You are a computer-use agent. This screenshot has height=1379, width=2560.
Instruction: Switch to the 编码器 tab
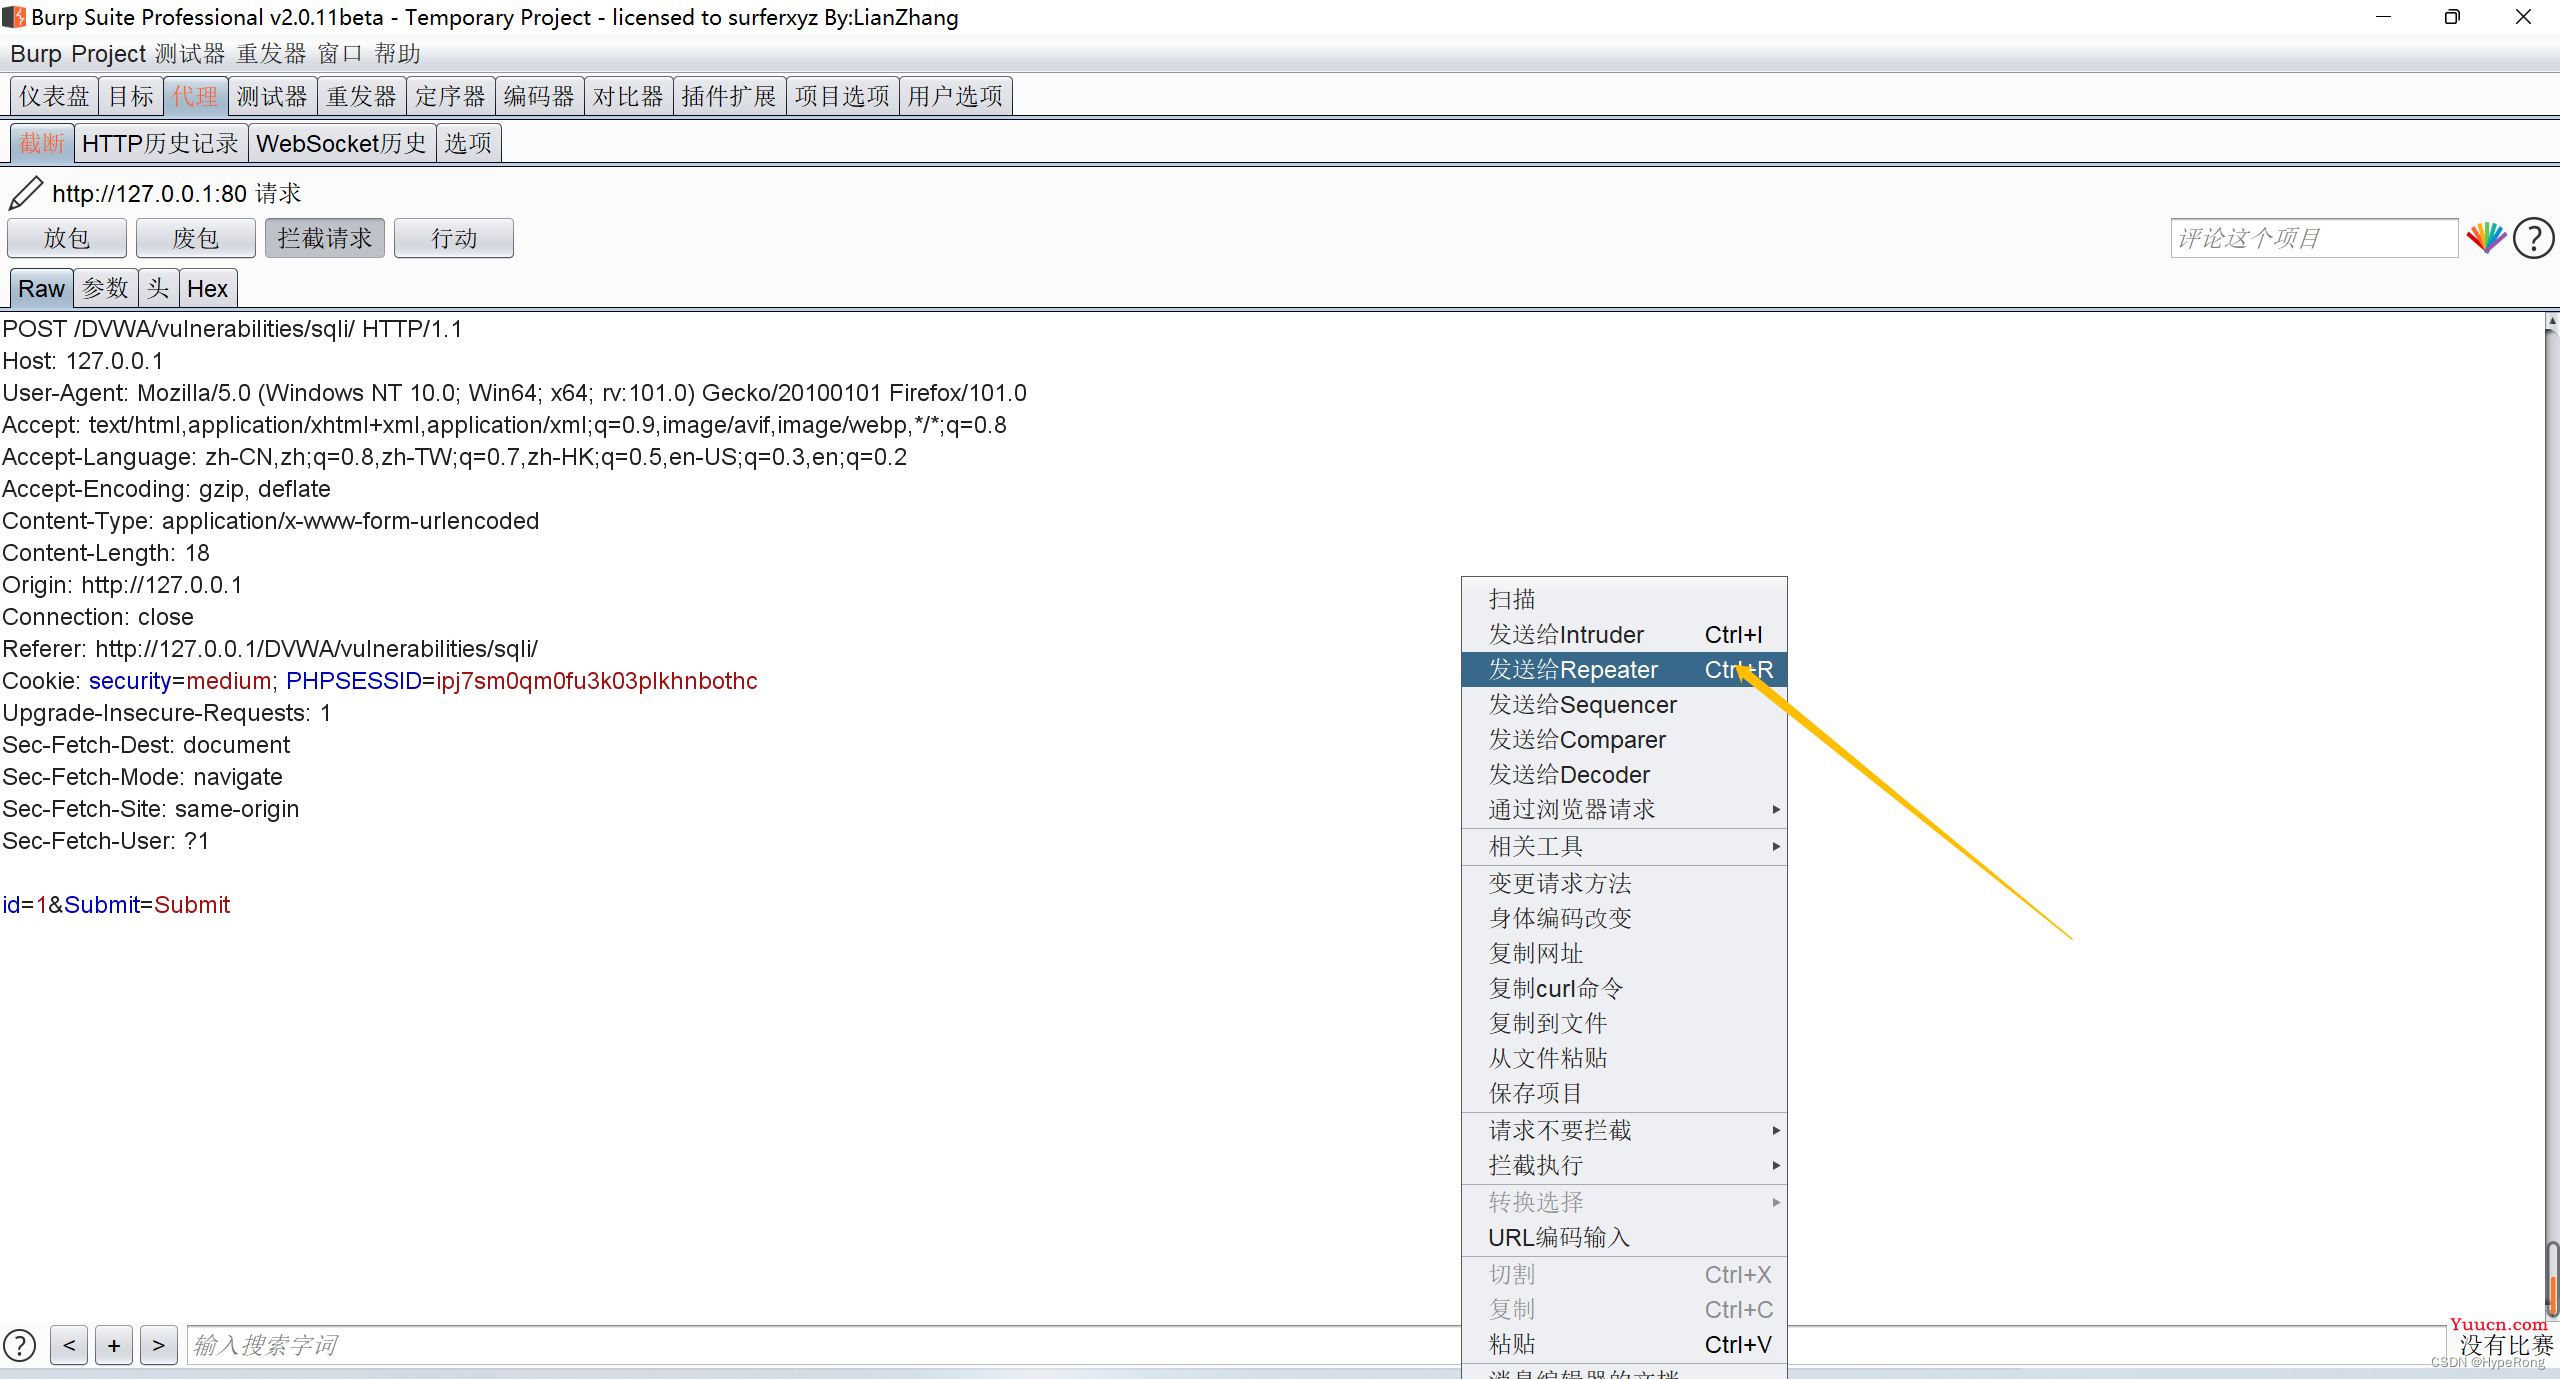(539, 96)
